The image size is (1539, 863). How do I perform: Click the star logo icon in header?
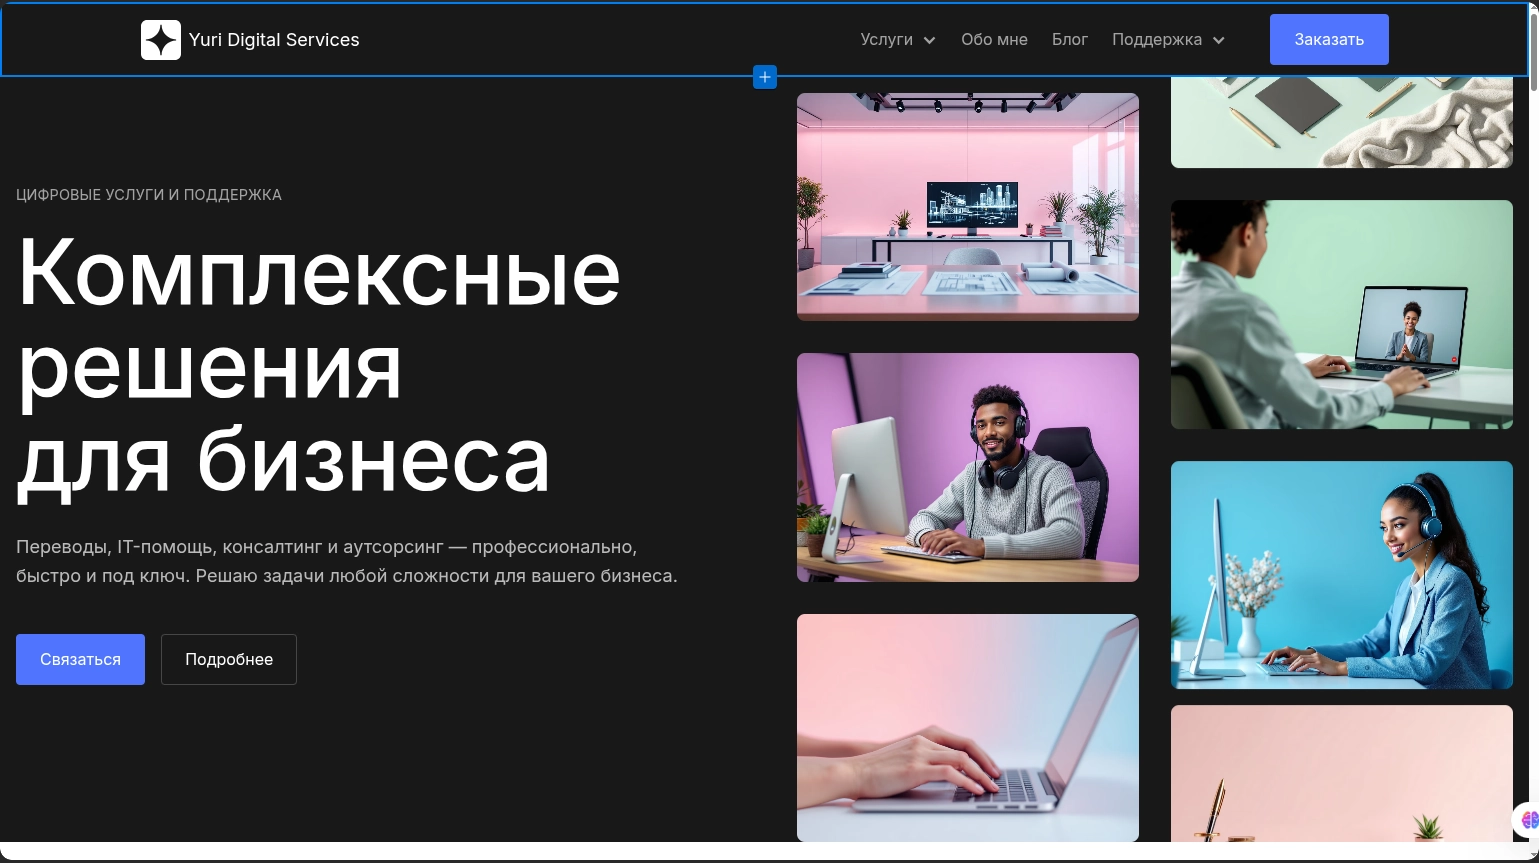(x=160, y=40)
